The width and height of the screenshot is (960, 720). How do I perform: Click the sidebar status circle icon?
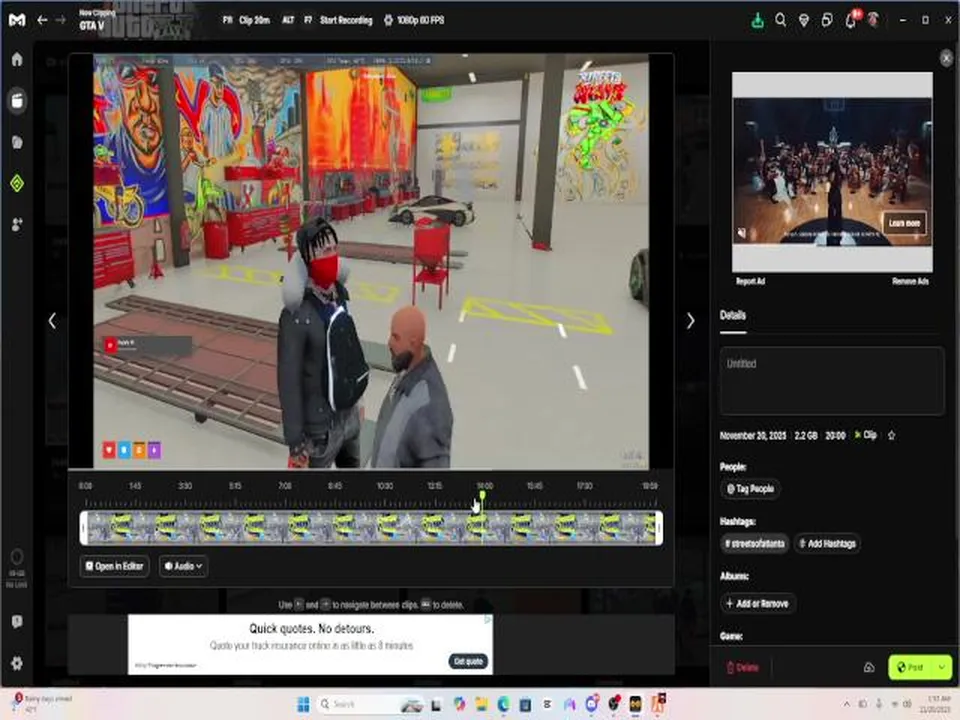(17, 557)
